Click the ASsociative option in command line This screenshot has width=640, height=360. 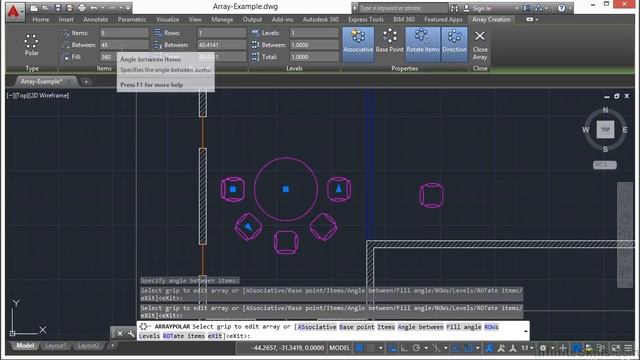click(317, 327)
